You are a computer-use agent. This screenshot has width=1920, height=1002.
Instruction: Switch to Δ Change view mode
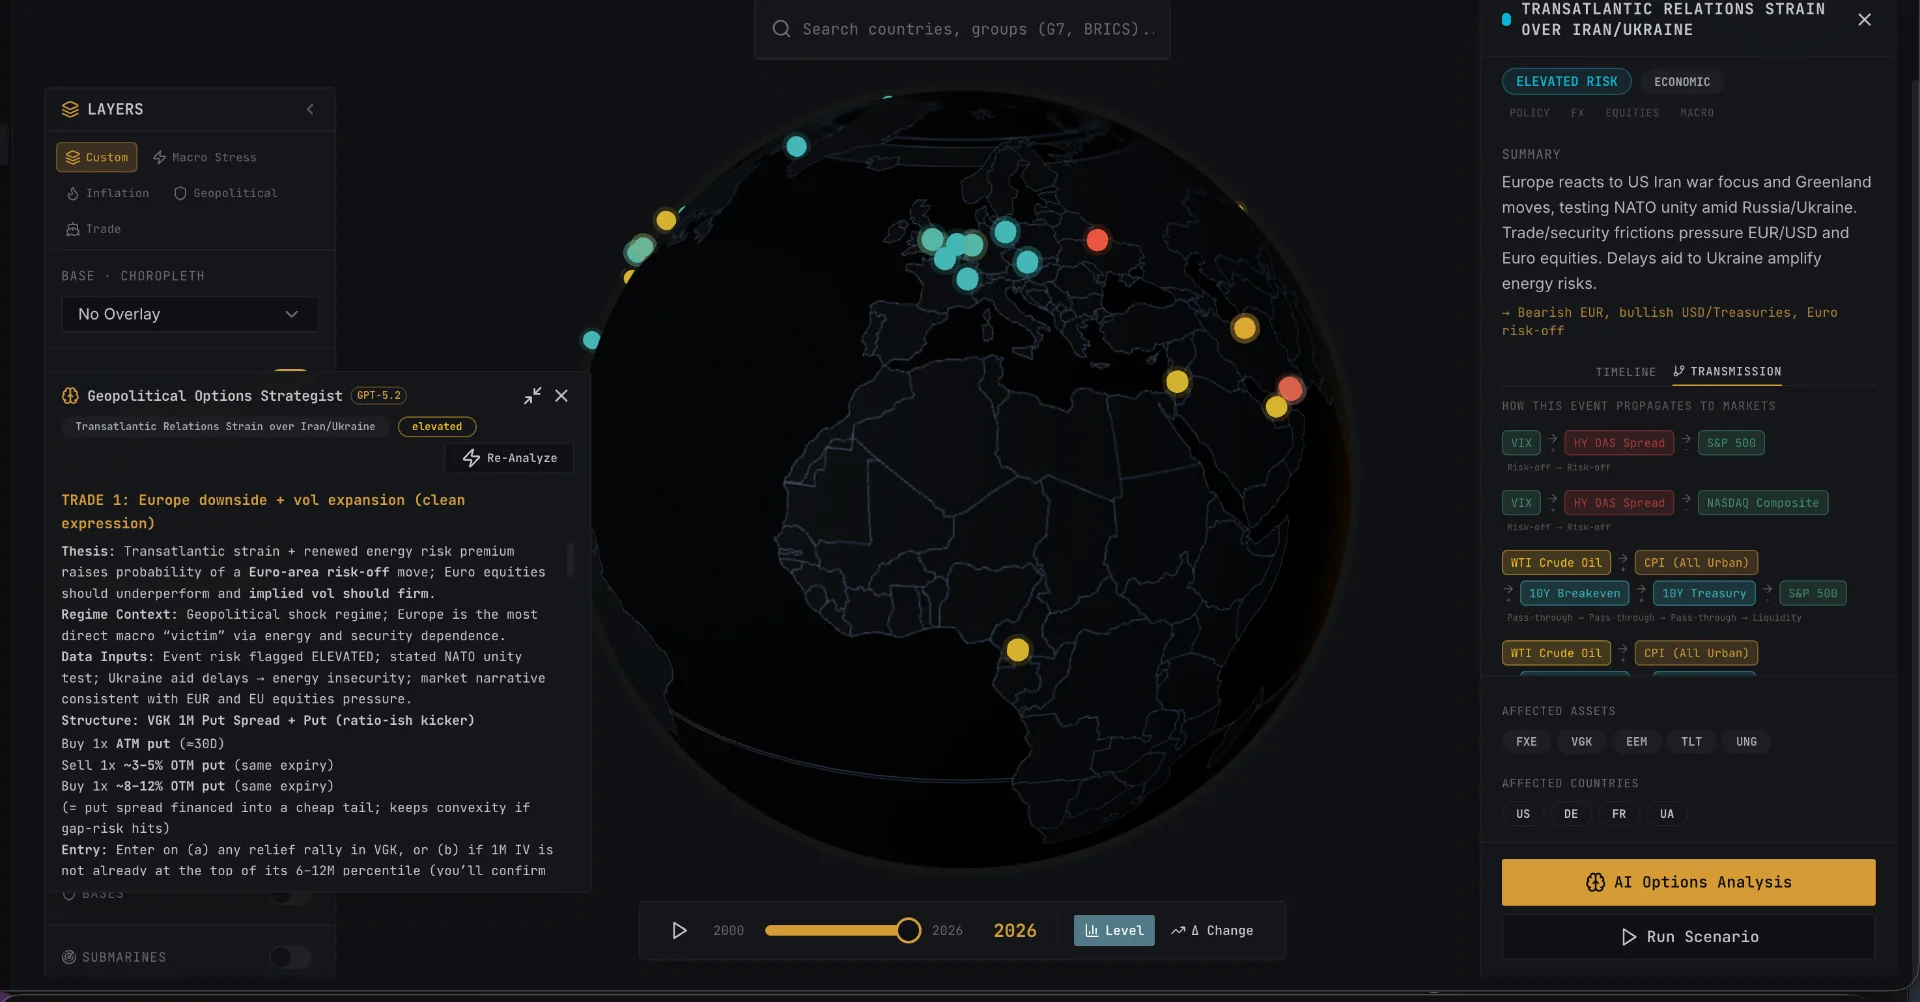tap(1212, 931)
